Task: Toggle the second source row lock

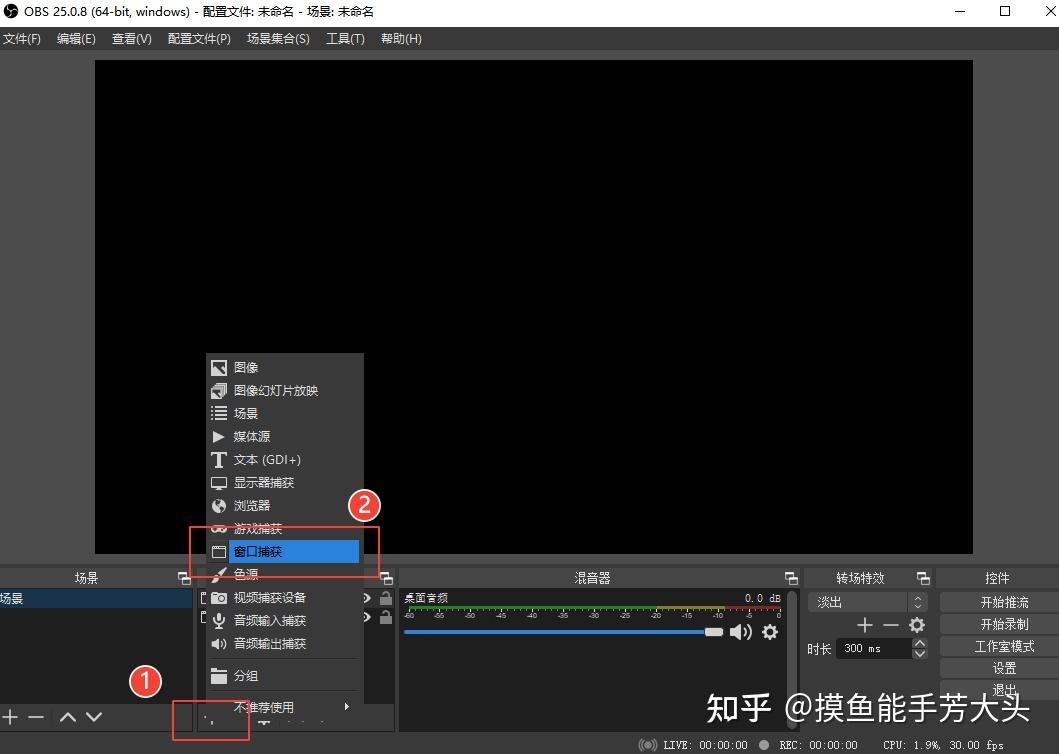Action: [x=386, y=617]
